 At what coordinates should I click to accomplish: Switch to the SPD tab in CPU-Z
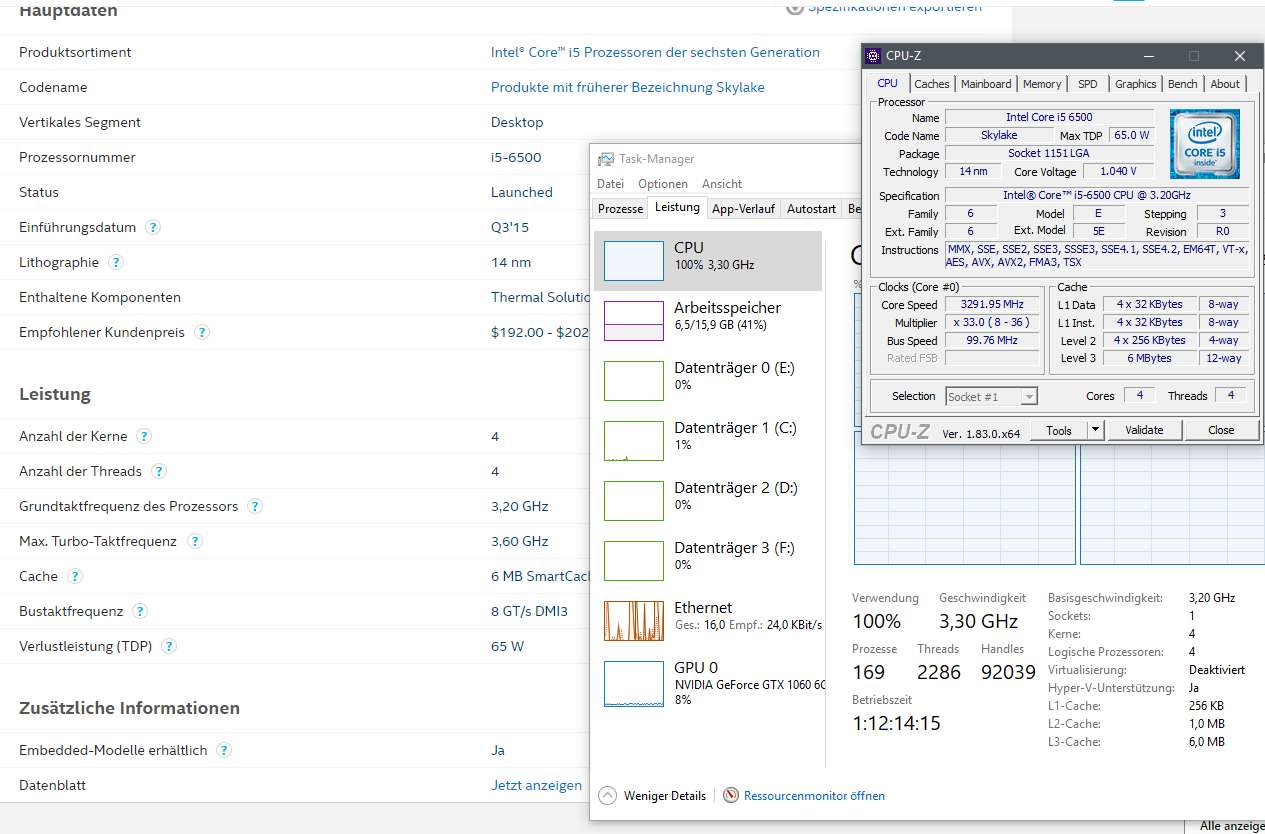click(x=1087, y=84)
